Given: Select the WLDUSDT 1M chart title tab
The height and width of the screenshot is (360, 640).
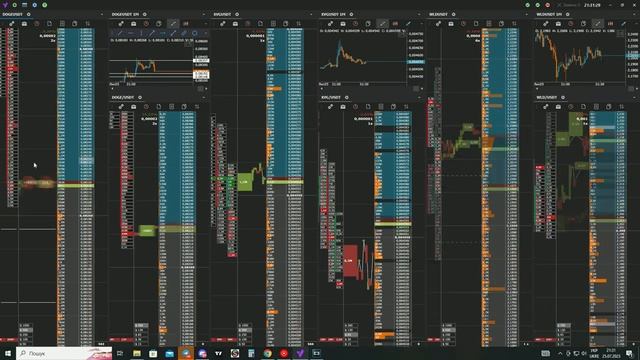Looking at the screenshot, I should coord(549,14).
